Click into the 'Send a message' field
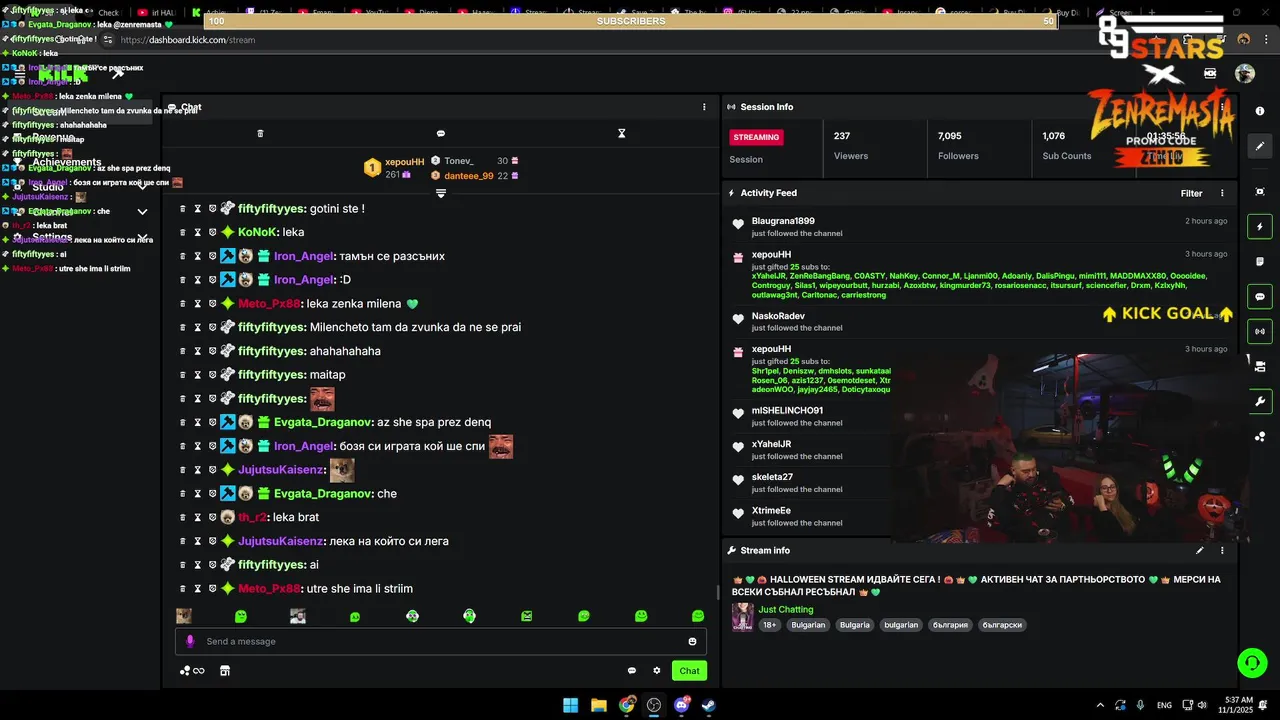This screenshot has width=1280, height=720. point(440,641)
